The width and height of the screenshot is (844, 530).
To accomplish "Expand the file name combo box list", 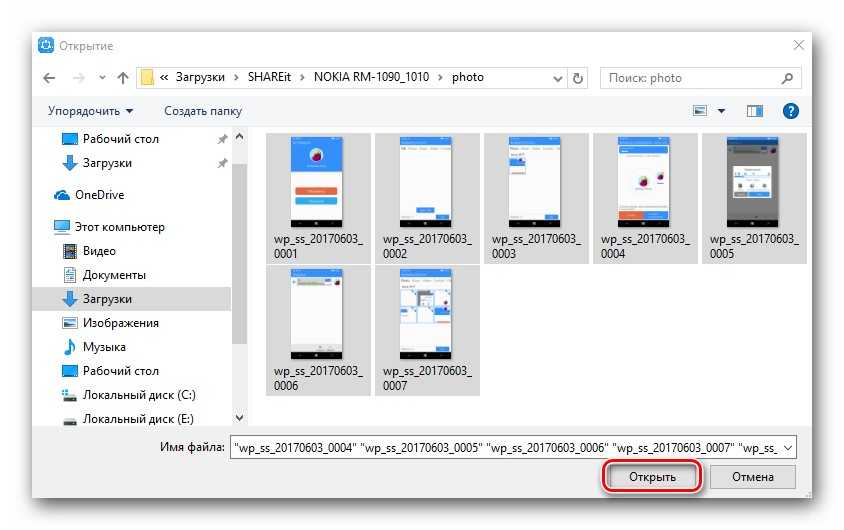I will click(x=787, y=447).
